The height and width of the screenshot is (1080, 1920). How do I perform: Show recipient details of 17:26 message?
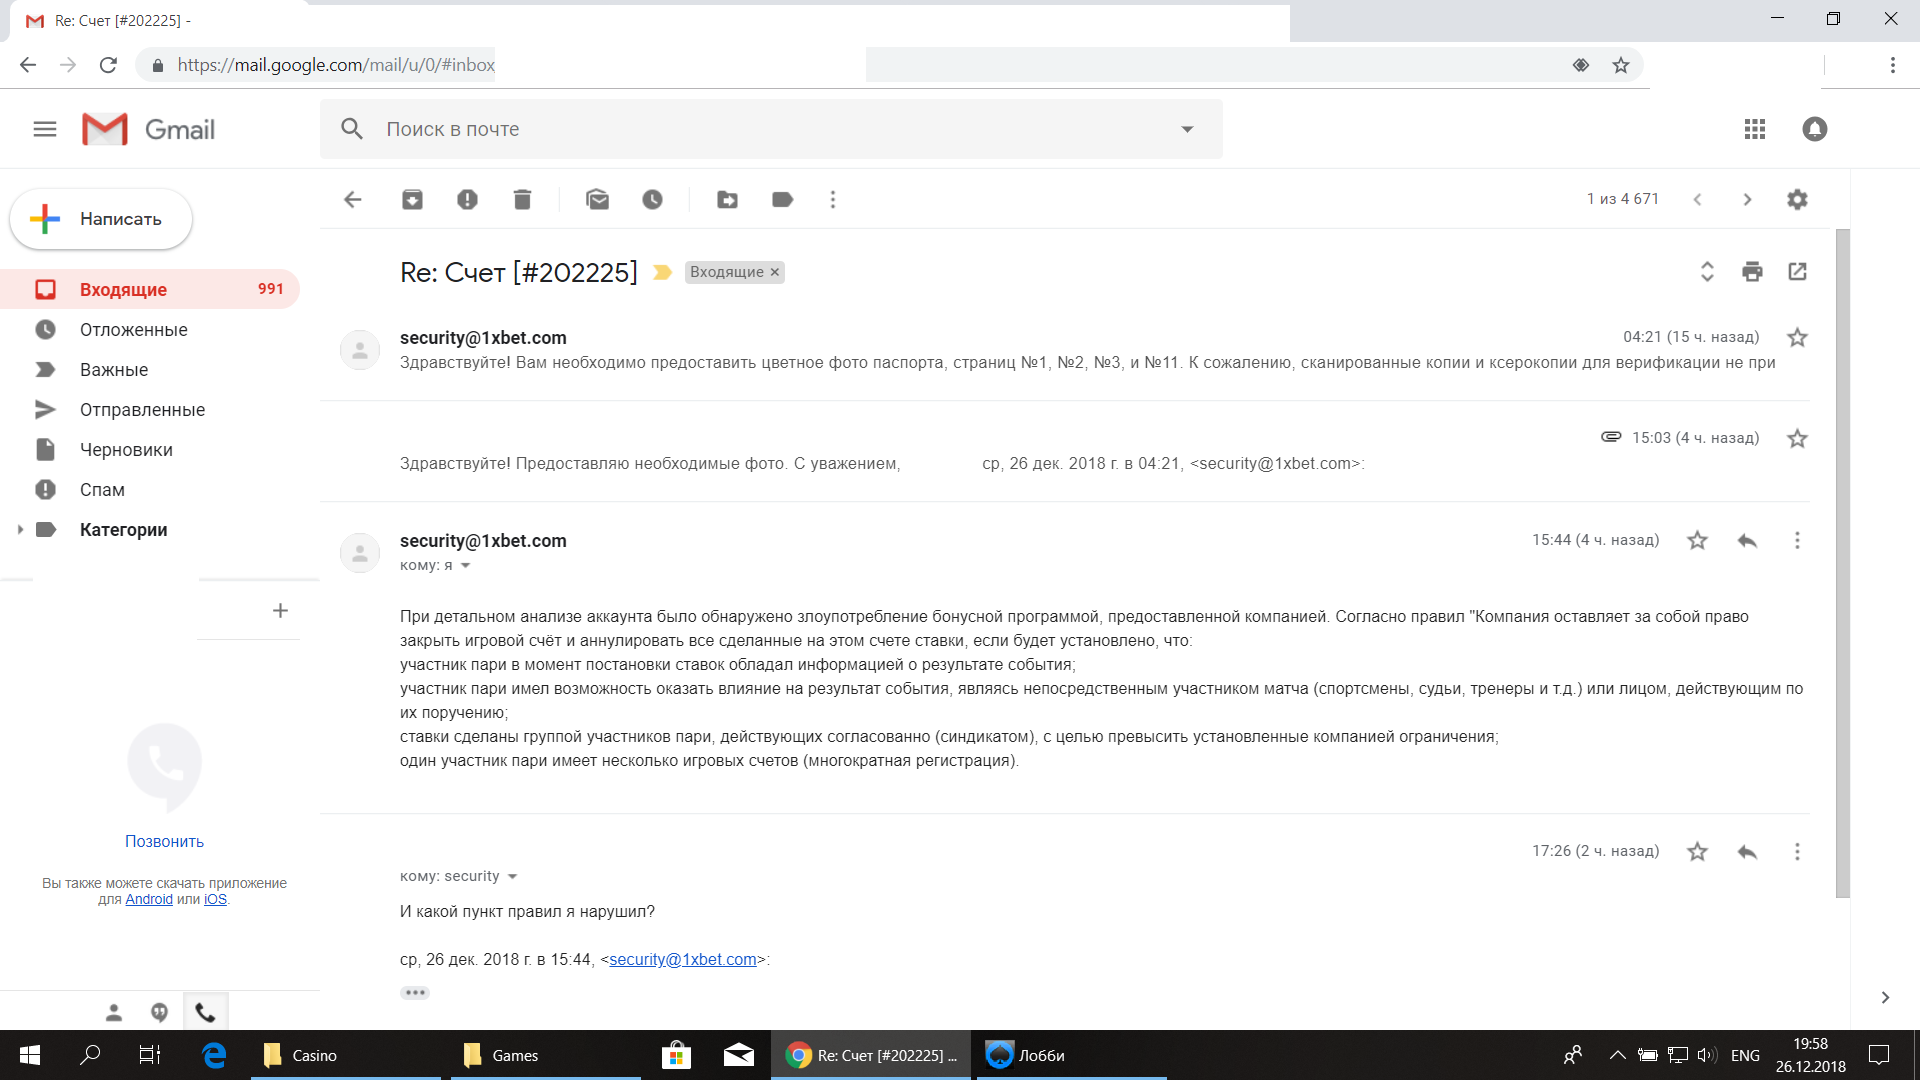click(x=512, y=877)
